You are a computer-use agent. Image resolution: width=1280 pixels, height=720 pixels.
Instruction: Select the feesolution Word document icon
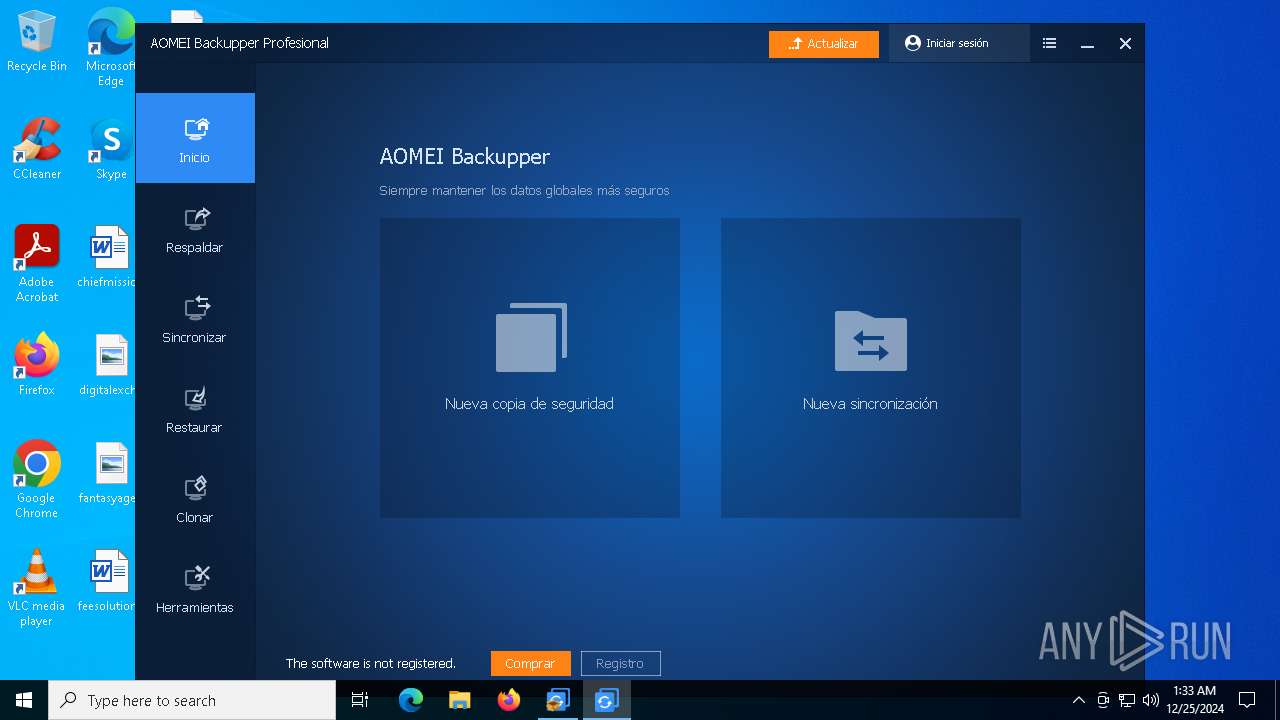[108, 581]
